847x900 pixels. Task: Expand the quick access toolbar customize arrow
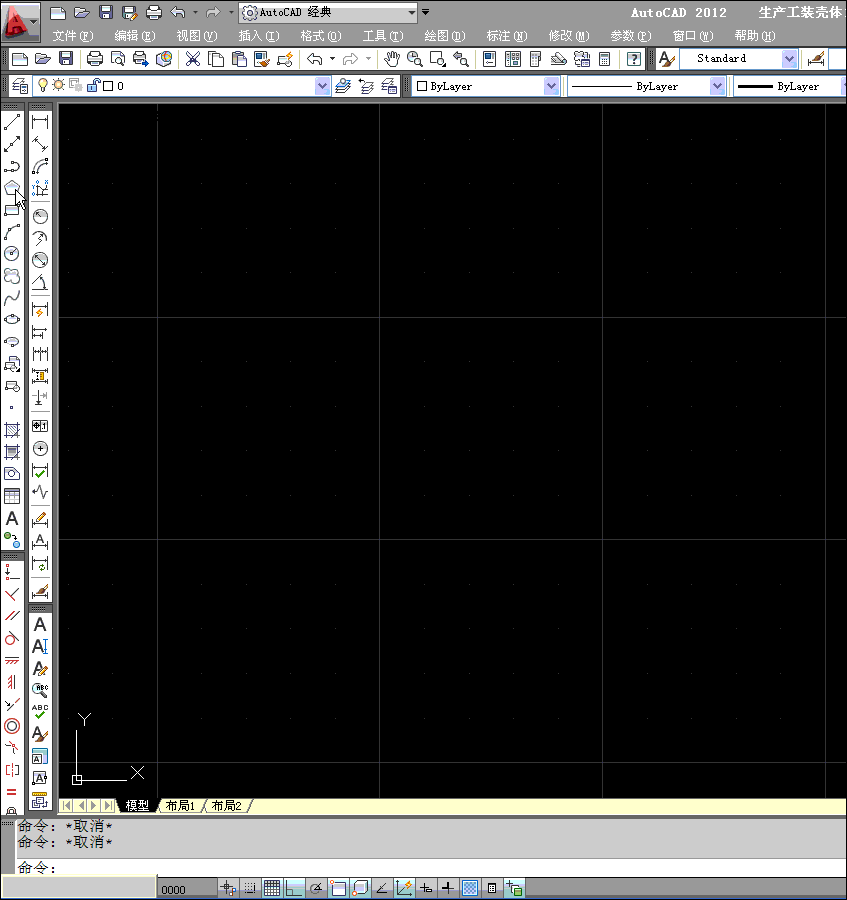425,11
